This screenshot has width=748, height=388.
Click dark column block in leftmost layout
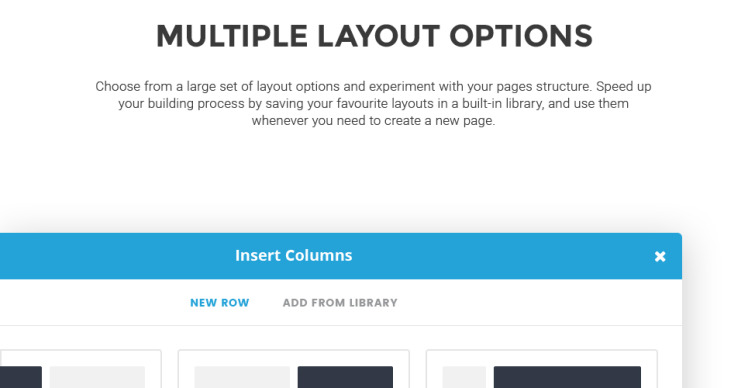click(21, 377)
